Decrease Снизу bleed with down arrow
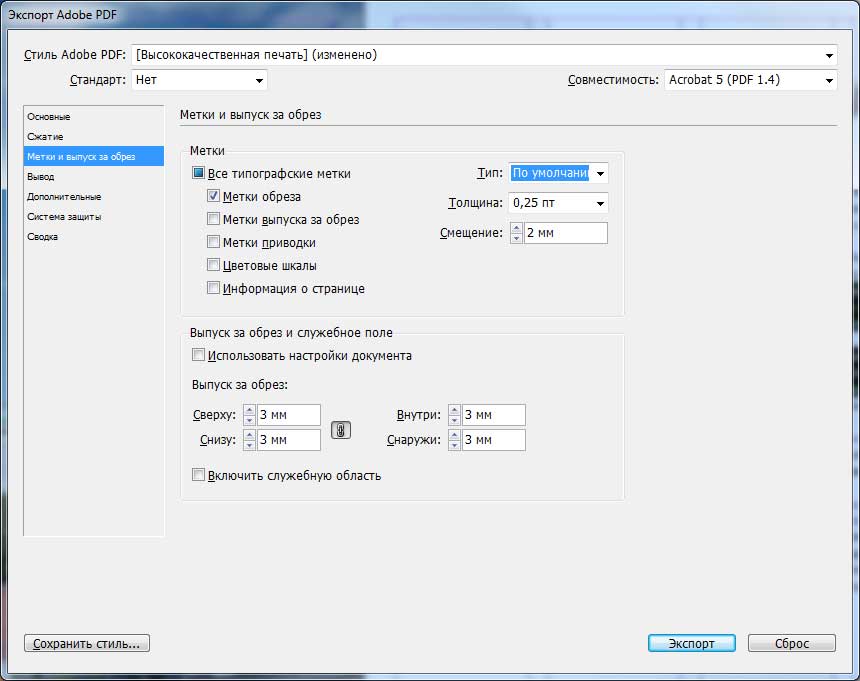 [x=249, y=445]
